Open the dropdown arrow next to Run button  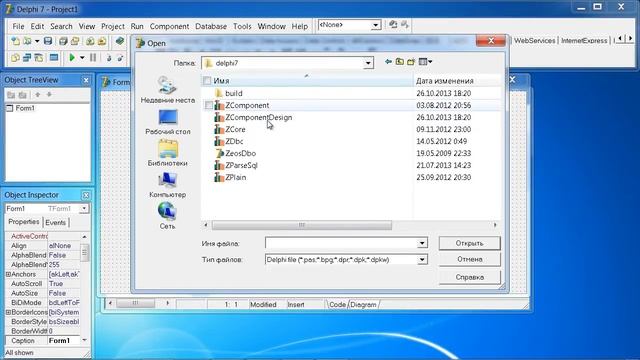click(82, 58)
